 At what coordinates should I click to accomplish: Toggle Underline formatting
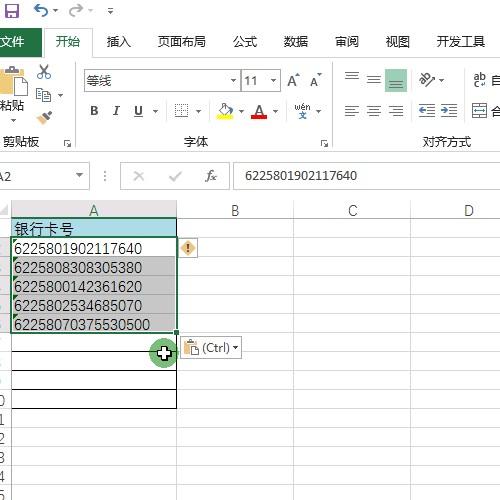tap(138, 111)
